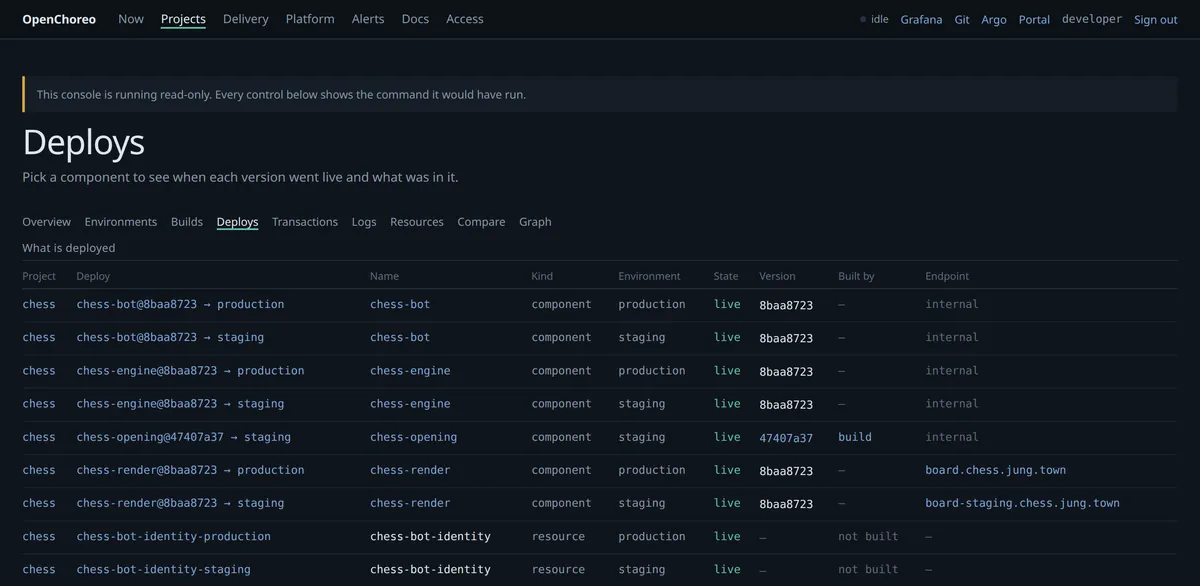This screenshot has width=1200, height=586.
Task: Click the chess-opening component name
Action: 414,437
